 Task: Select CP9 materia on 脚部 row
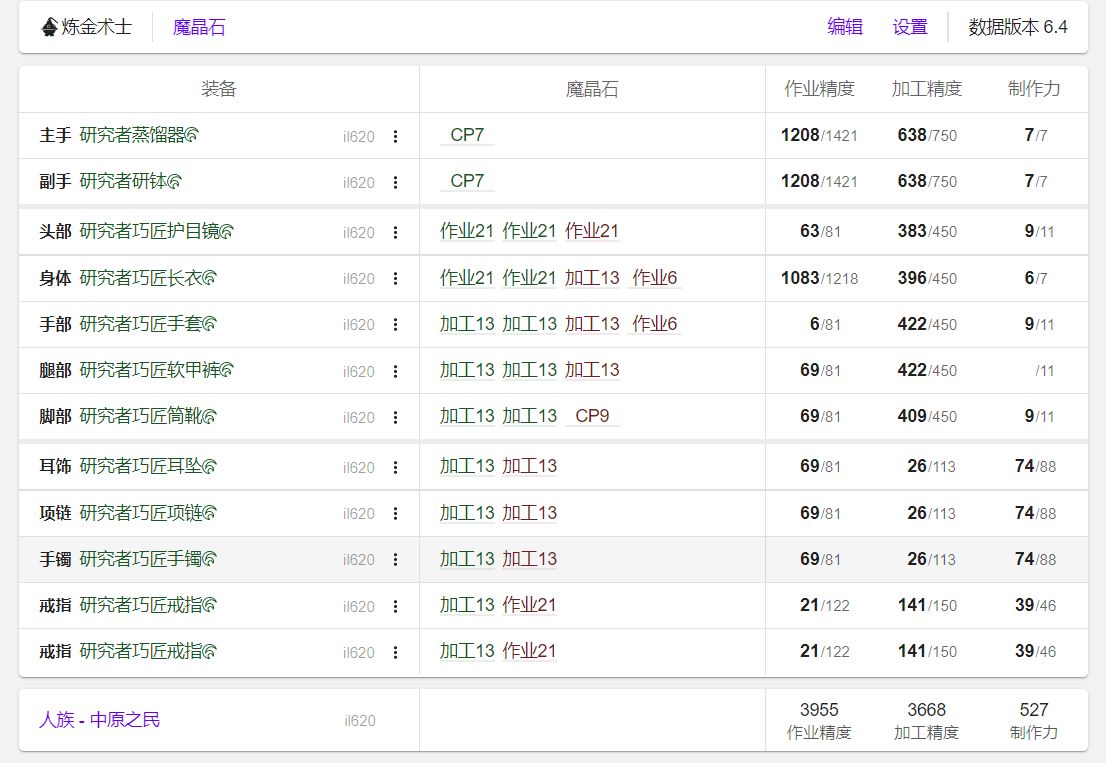(x=592, y=416)
